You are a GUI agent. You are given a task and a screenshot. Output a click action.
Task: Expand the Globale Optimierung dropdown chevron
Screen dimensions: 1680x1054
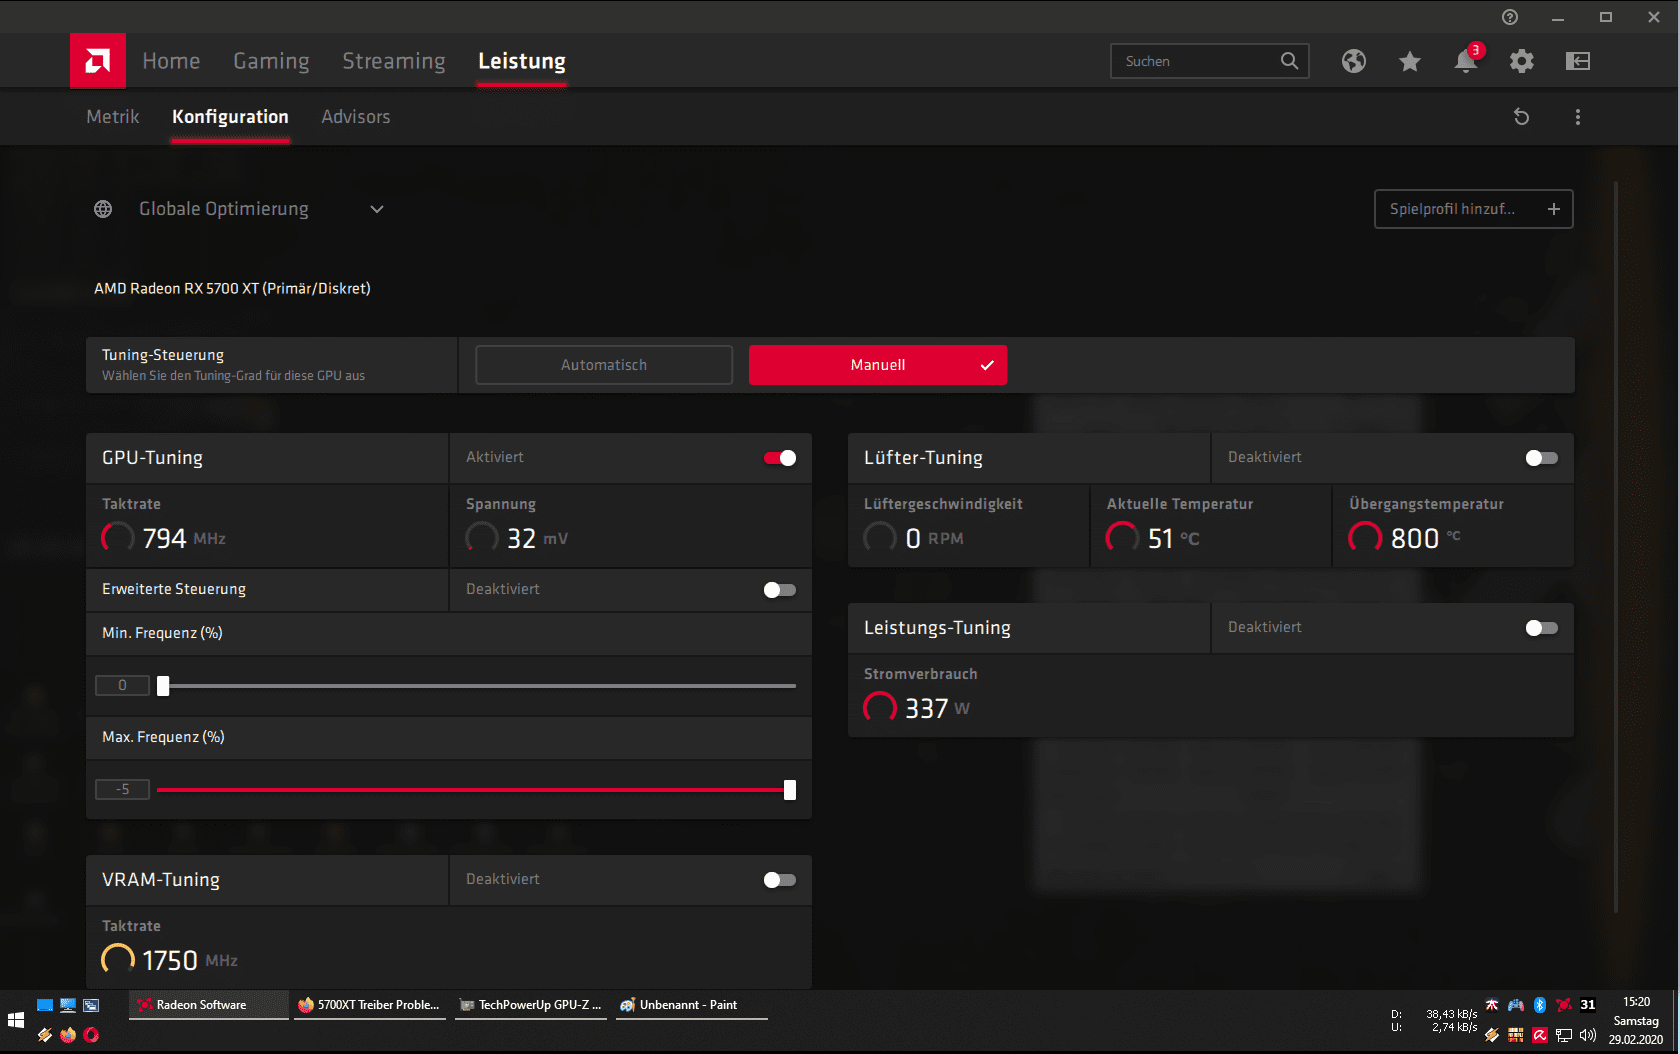tap(377, 209)
